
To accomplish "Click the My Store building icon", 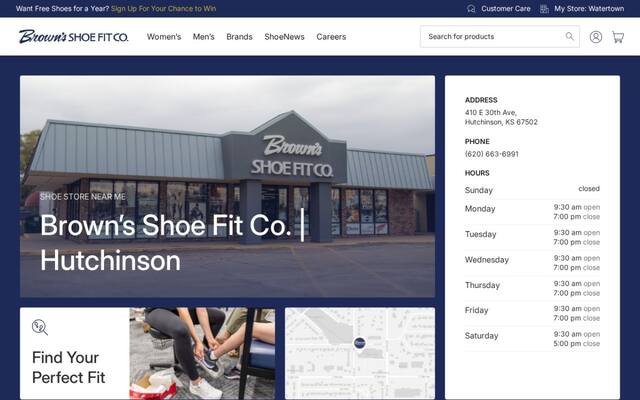I will click(544, 9).
